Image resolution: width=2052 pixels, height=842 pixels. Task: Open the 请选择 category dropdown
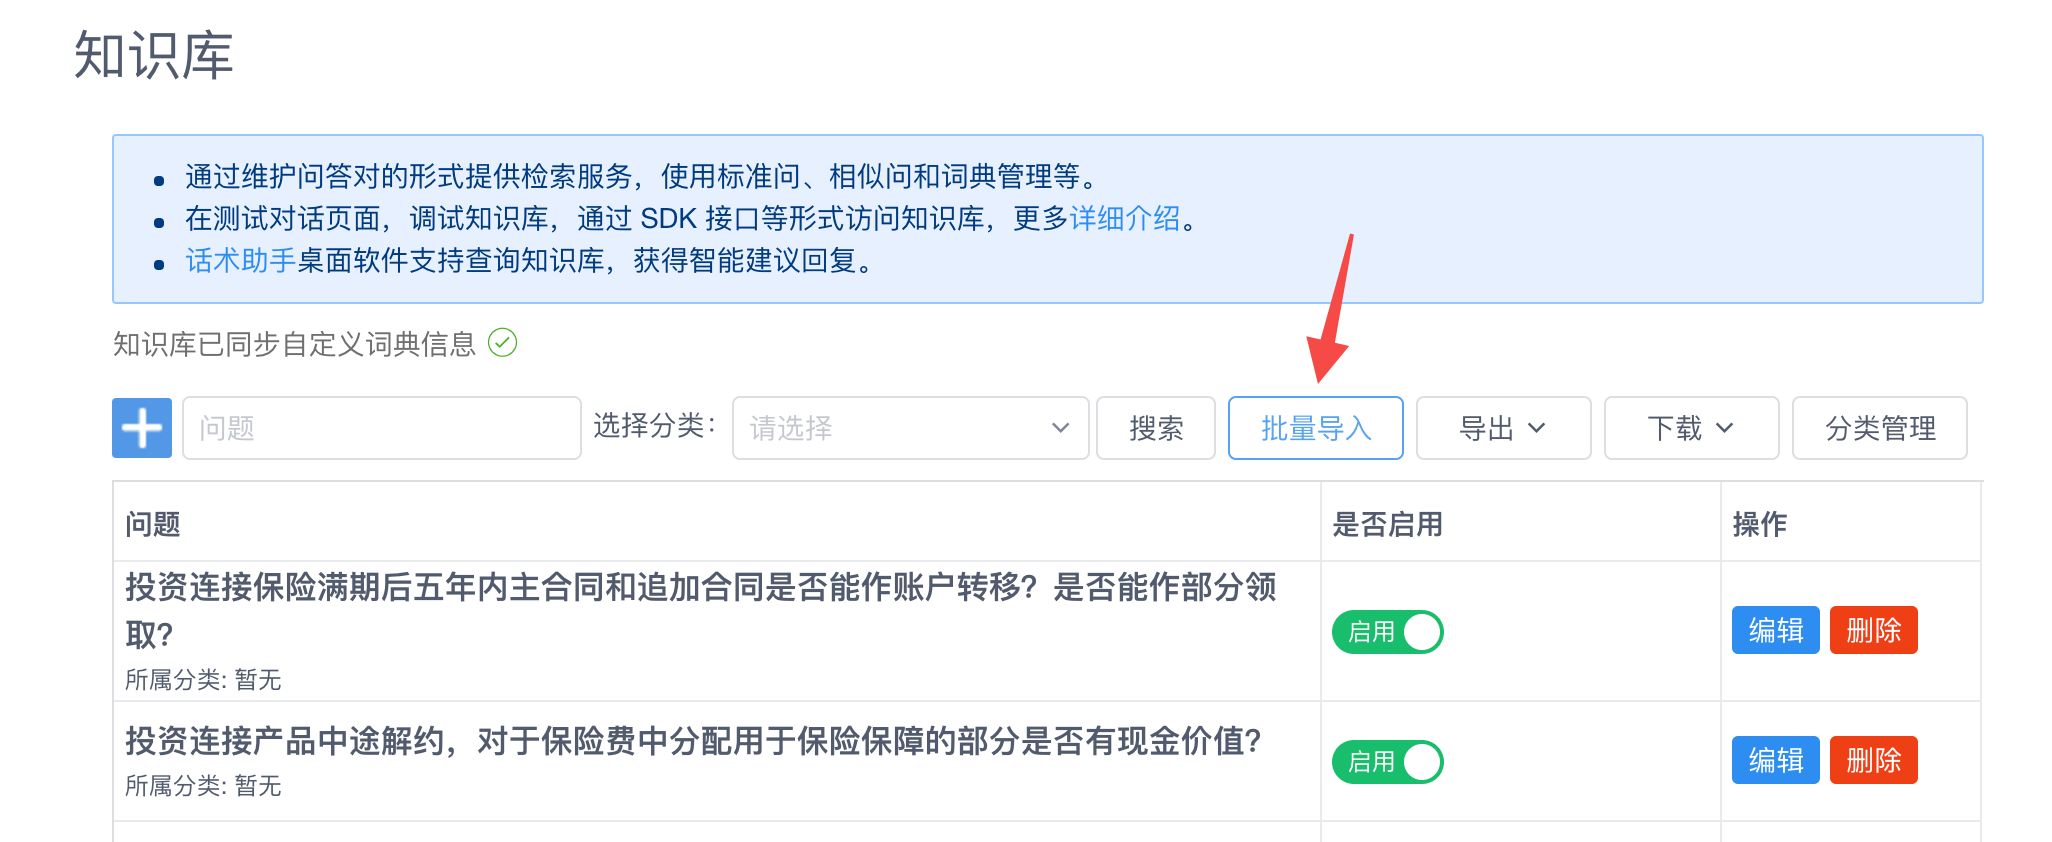click(x=908, y=428)
